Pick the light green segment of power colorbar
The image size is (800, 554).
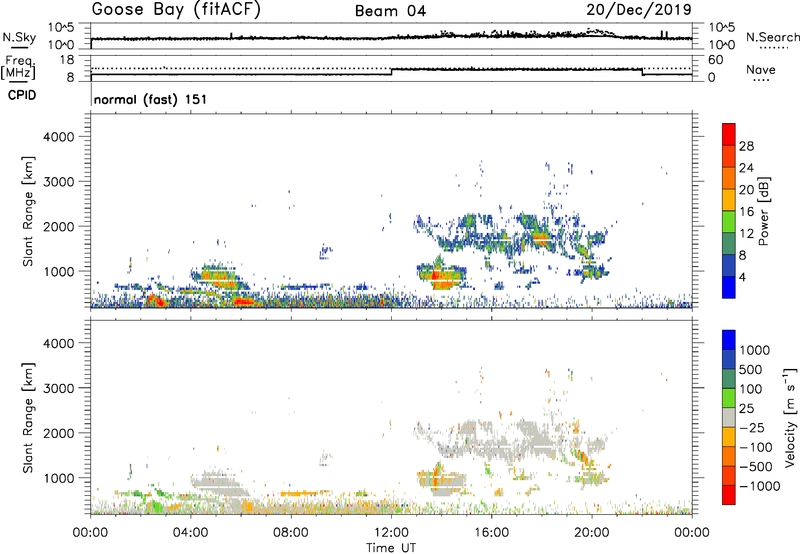tap(729, 222)
